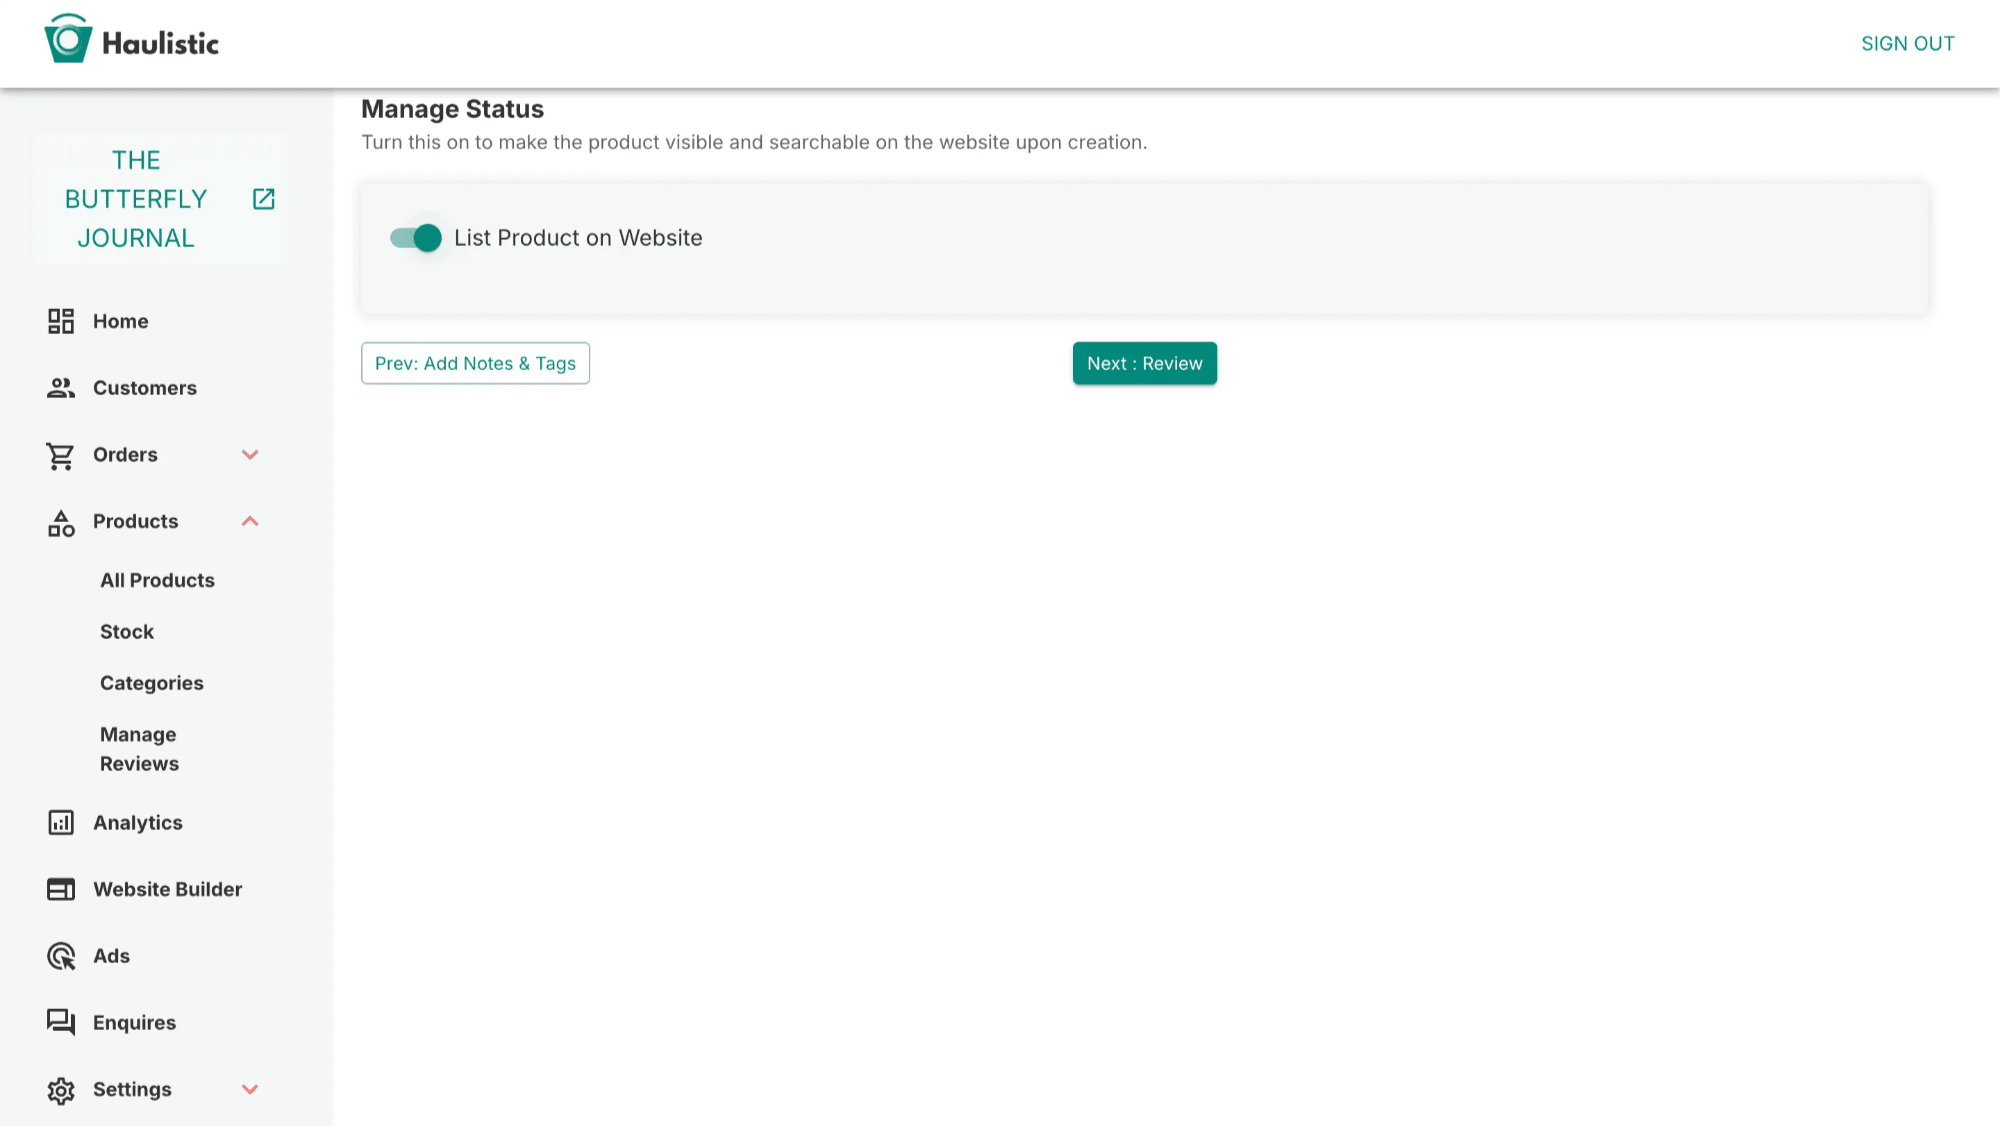Viewport: 2000px width, 1126px height.
Task: Open Categories submenu item
Action: [152, 683]
